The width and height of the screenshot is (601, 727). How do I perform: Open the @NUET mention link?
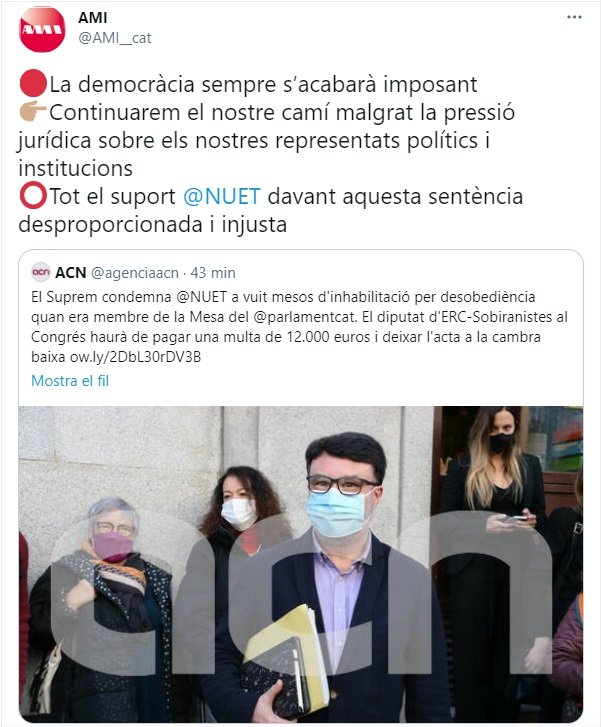pyautogui.click(x=222, y=196)
